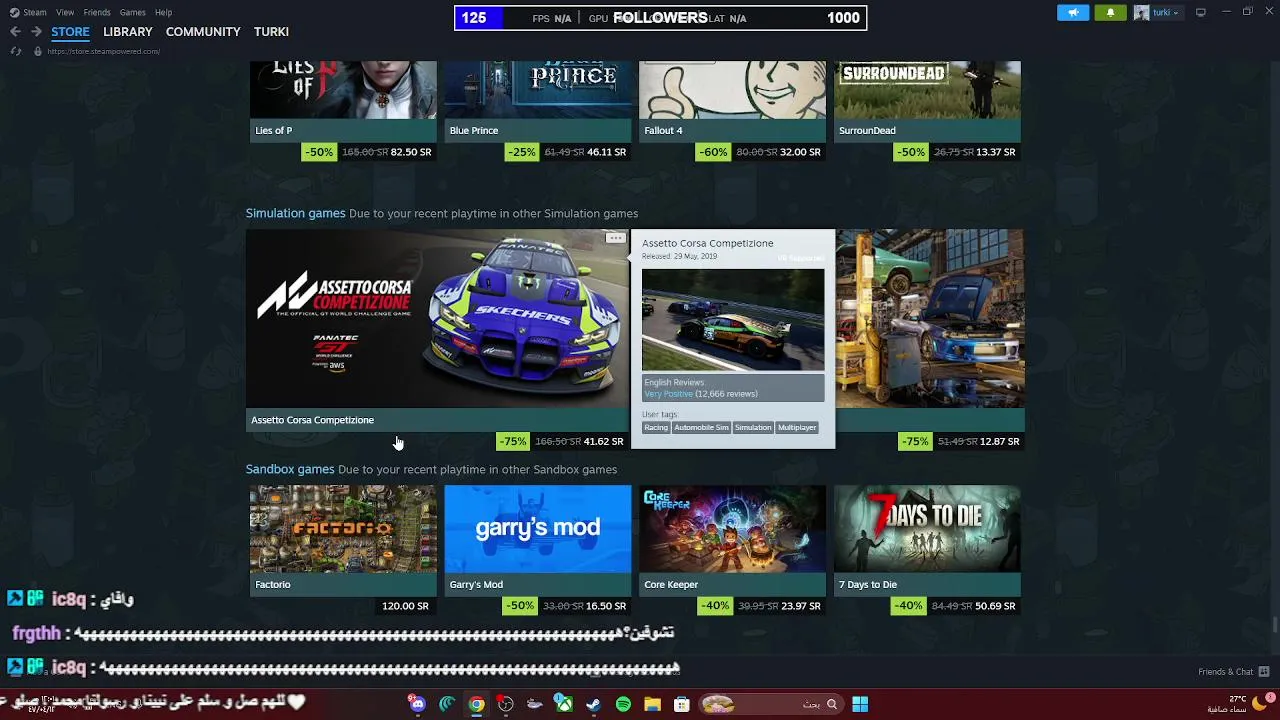Image resolution: width=1280 pixels, height=720 pixels.
Task: Click Assetto Corsa screenshot in hover popup
Action: coord(733,320)
